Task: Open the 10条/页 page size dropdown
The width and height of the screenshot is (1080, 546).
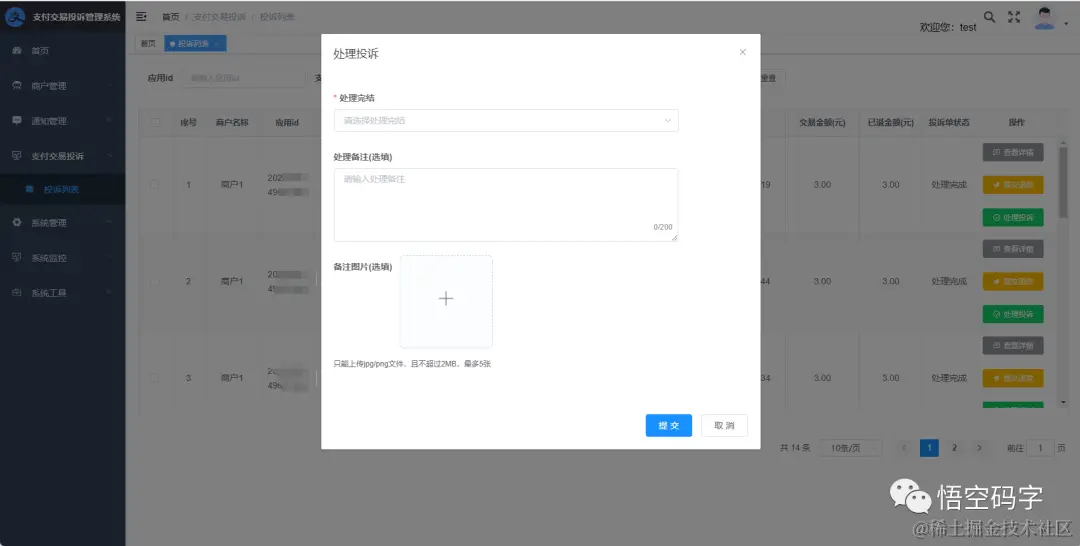Action: click(x=851, y=448)
